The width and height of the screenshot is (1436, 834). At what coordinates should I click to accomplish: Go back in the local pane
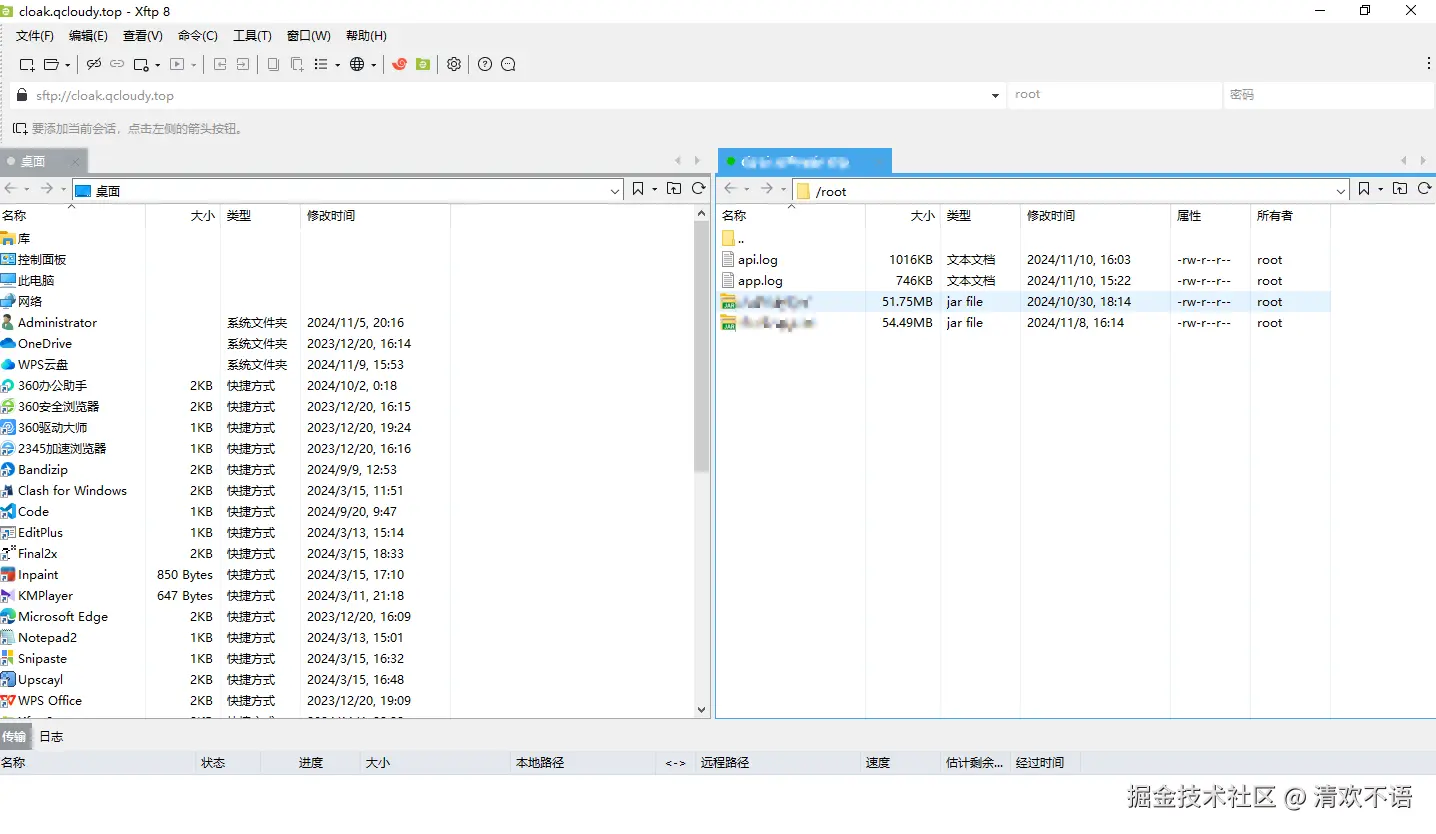[11, 189]
